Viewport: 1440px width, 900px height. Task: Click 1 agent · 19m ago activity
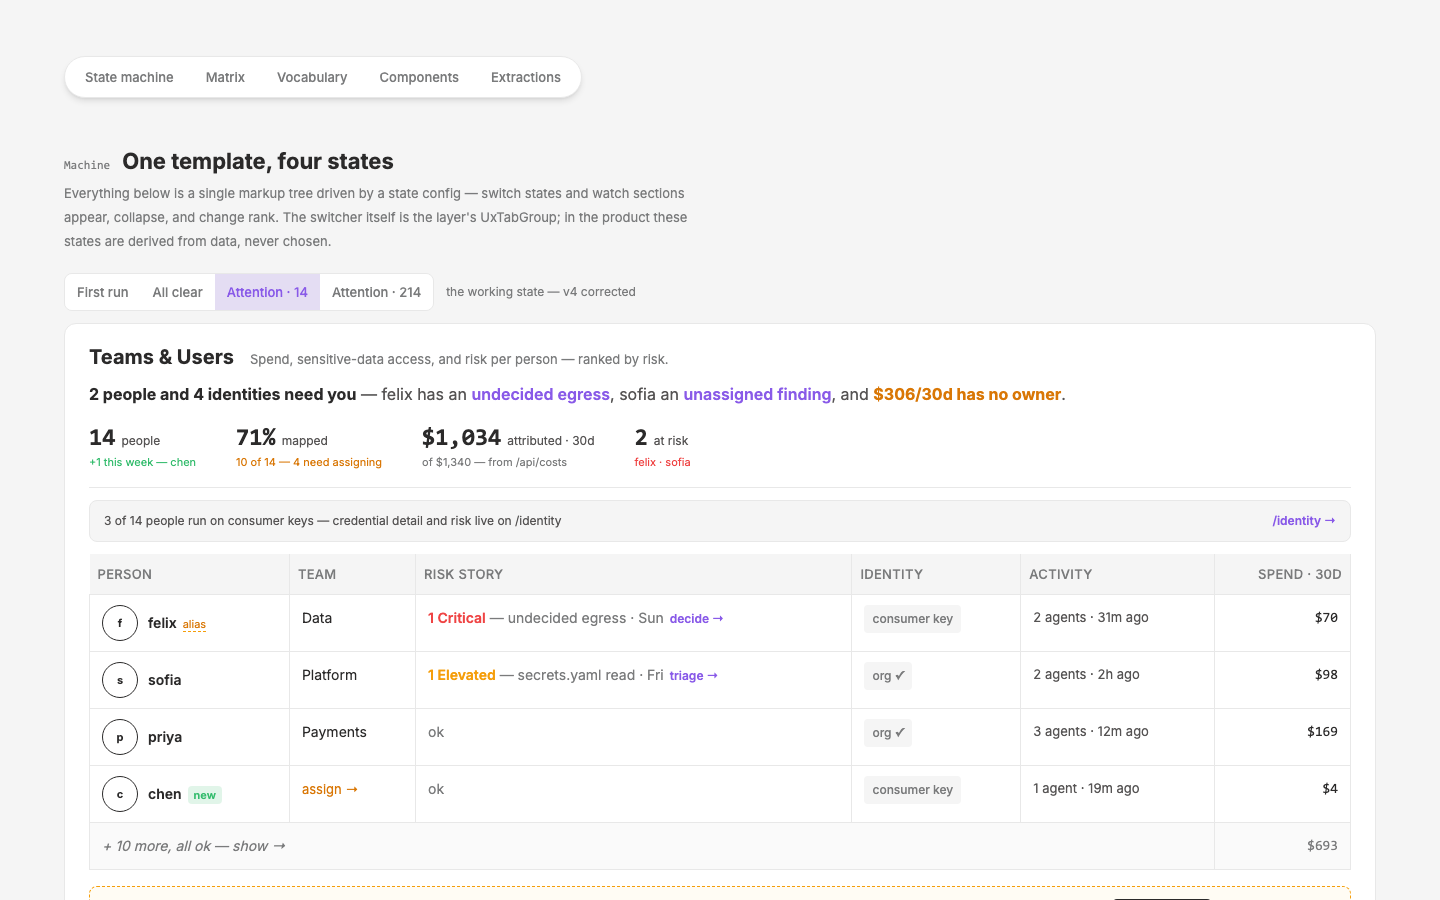[1086, 788]
